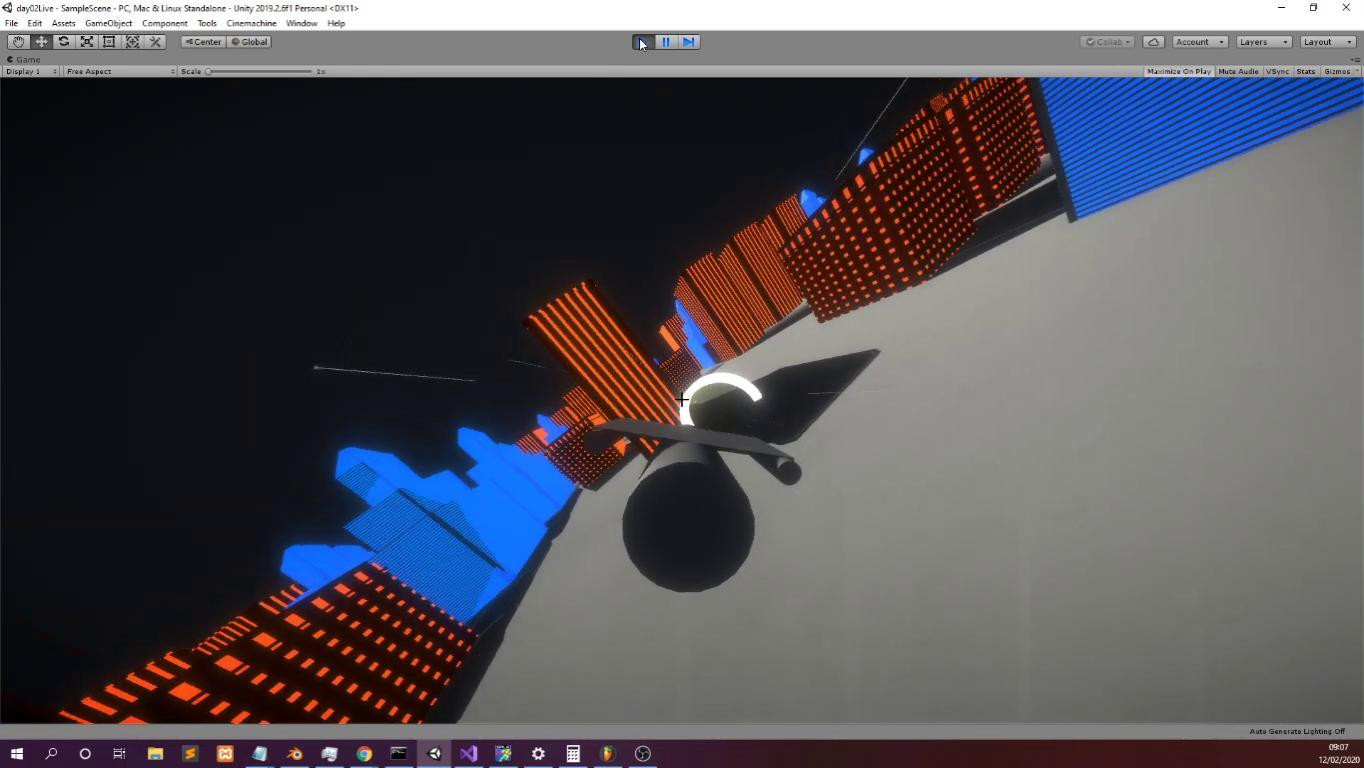
Task: Open custom editor tools icon
Action: point(155,42)
